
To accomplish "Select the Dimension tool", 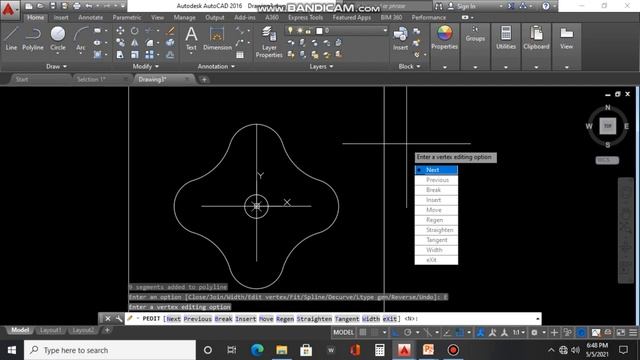I will [x=217, y=39].
